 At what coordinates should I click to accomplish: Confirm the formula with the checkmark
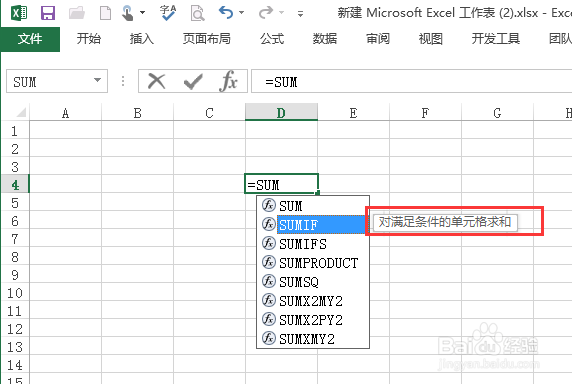[193, 82]
